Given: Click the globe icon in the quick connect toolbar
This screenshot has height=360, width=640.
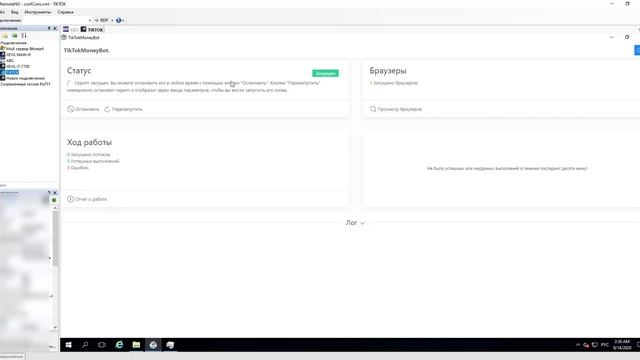Looking at the screenshot, I should coord(118,20).
